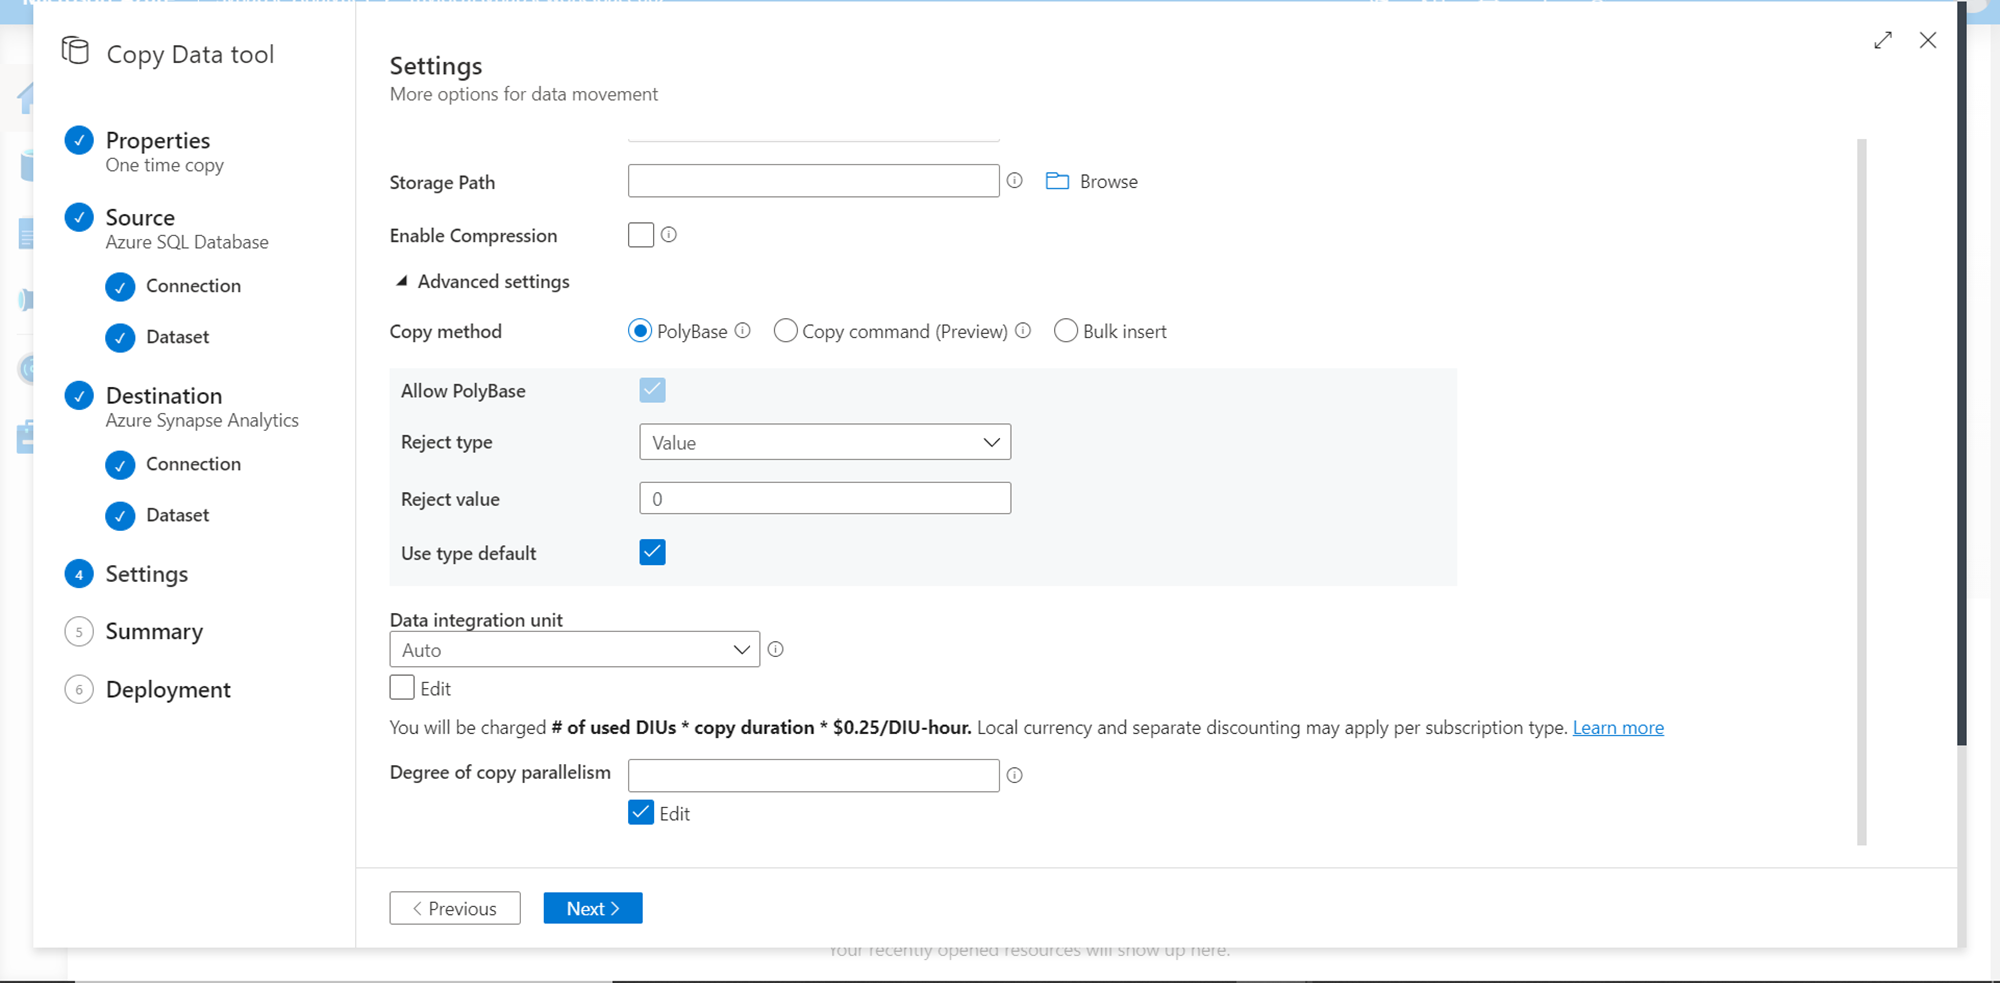The width and height of the screenshot is (2000, 983).
Task: Click the copy parallelism info icon
Action: pyautogui.click(x=1014, y=775)
